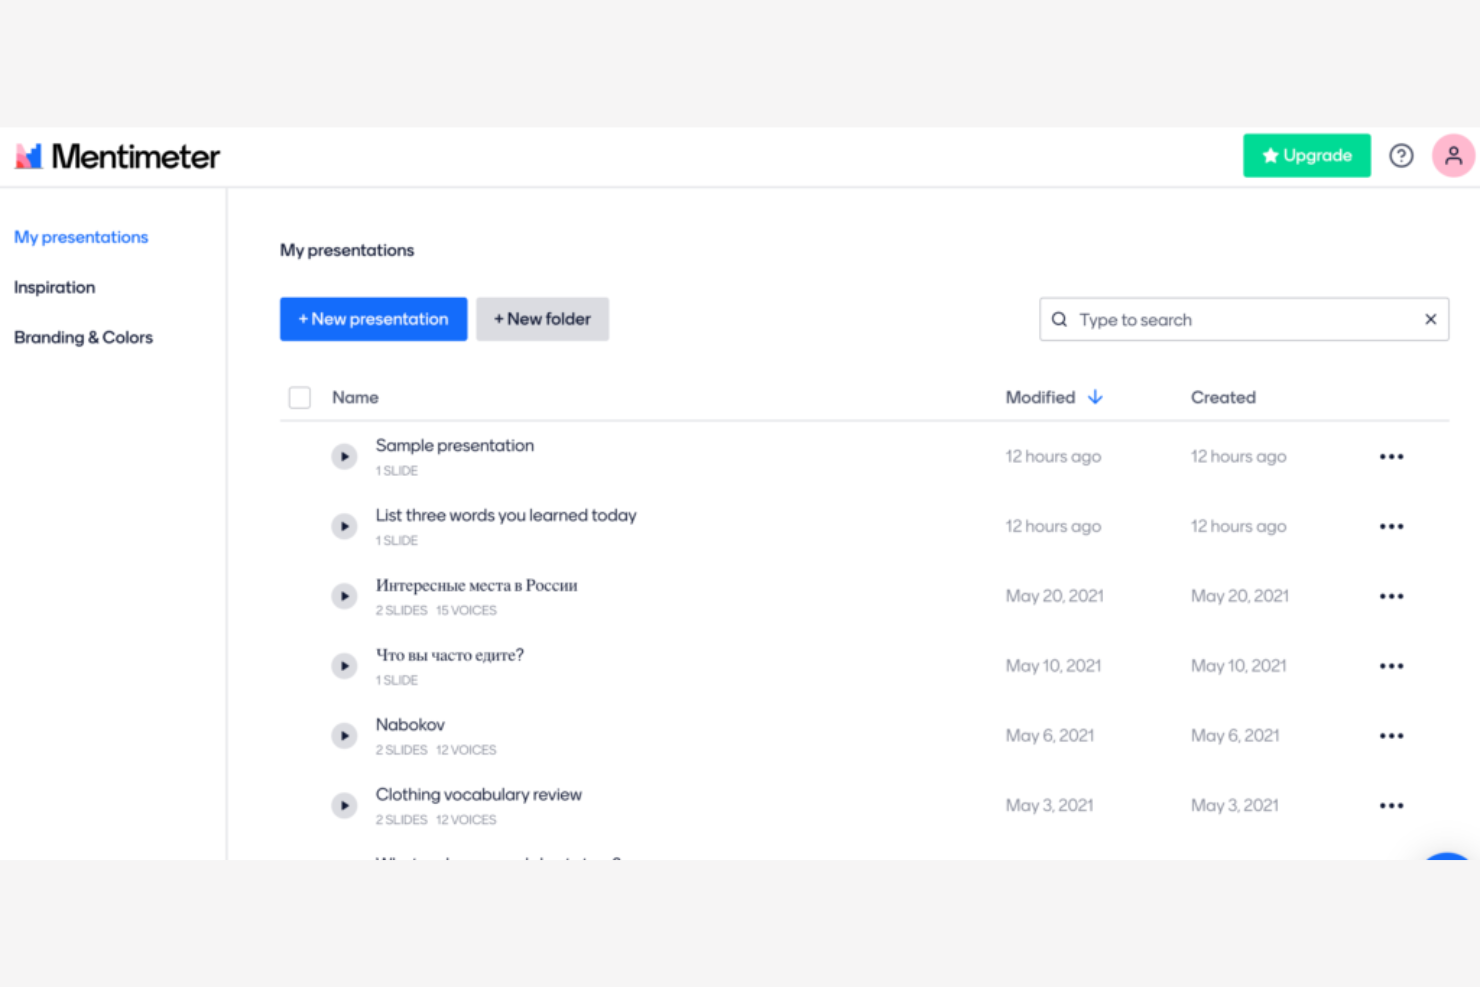Open List three words you learned today
The width and height of the screenshot is (1480, 987).
(506, 516)
